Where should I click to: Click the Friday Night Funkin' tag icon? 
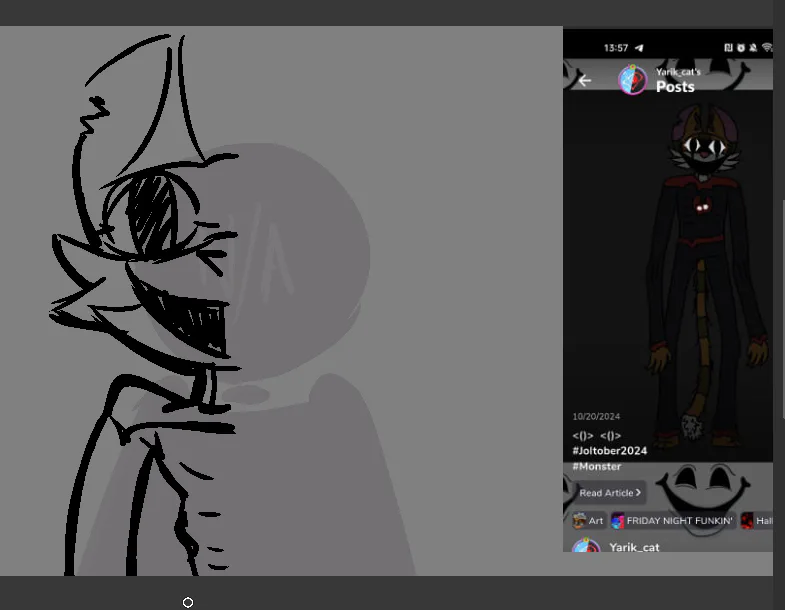(x=618, y=520)
